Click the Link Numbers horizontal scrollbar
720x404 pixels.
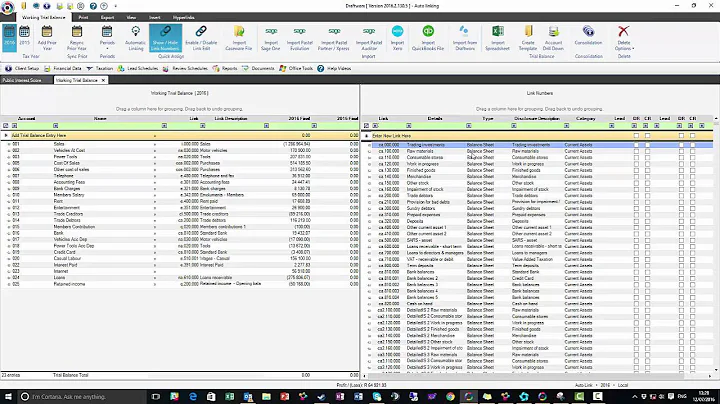point(537,376)
